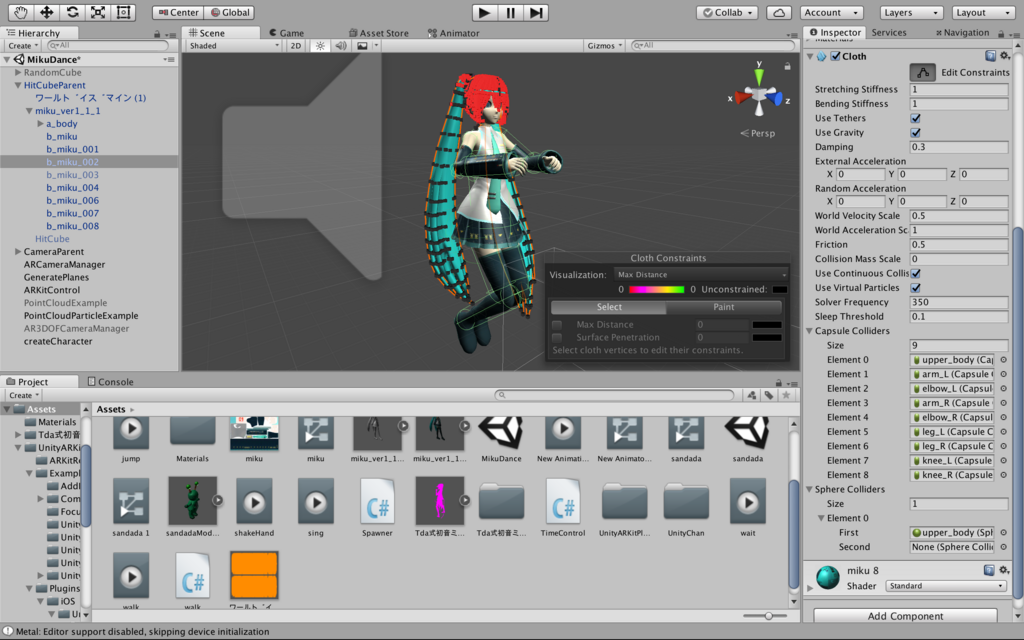Open the Visualization Max Distance dropdown
The height and width of the screenshot is (640, 1024).
pyautogui.click(x=701, y=275)
